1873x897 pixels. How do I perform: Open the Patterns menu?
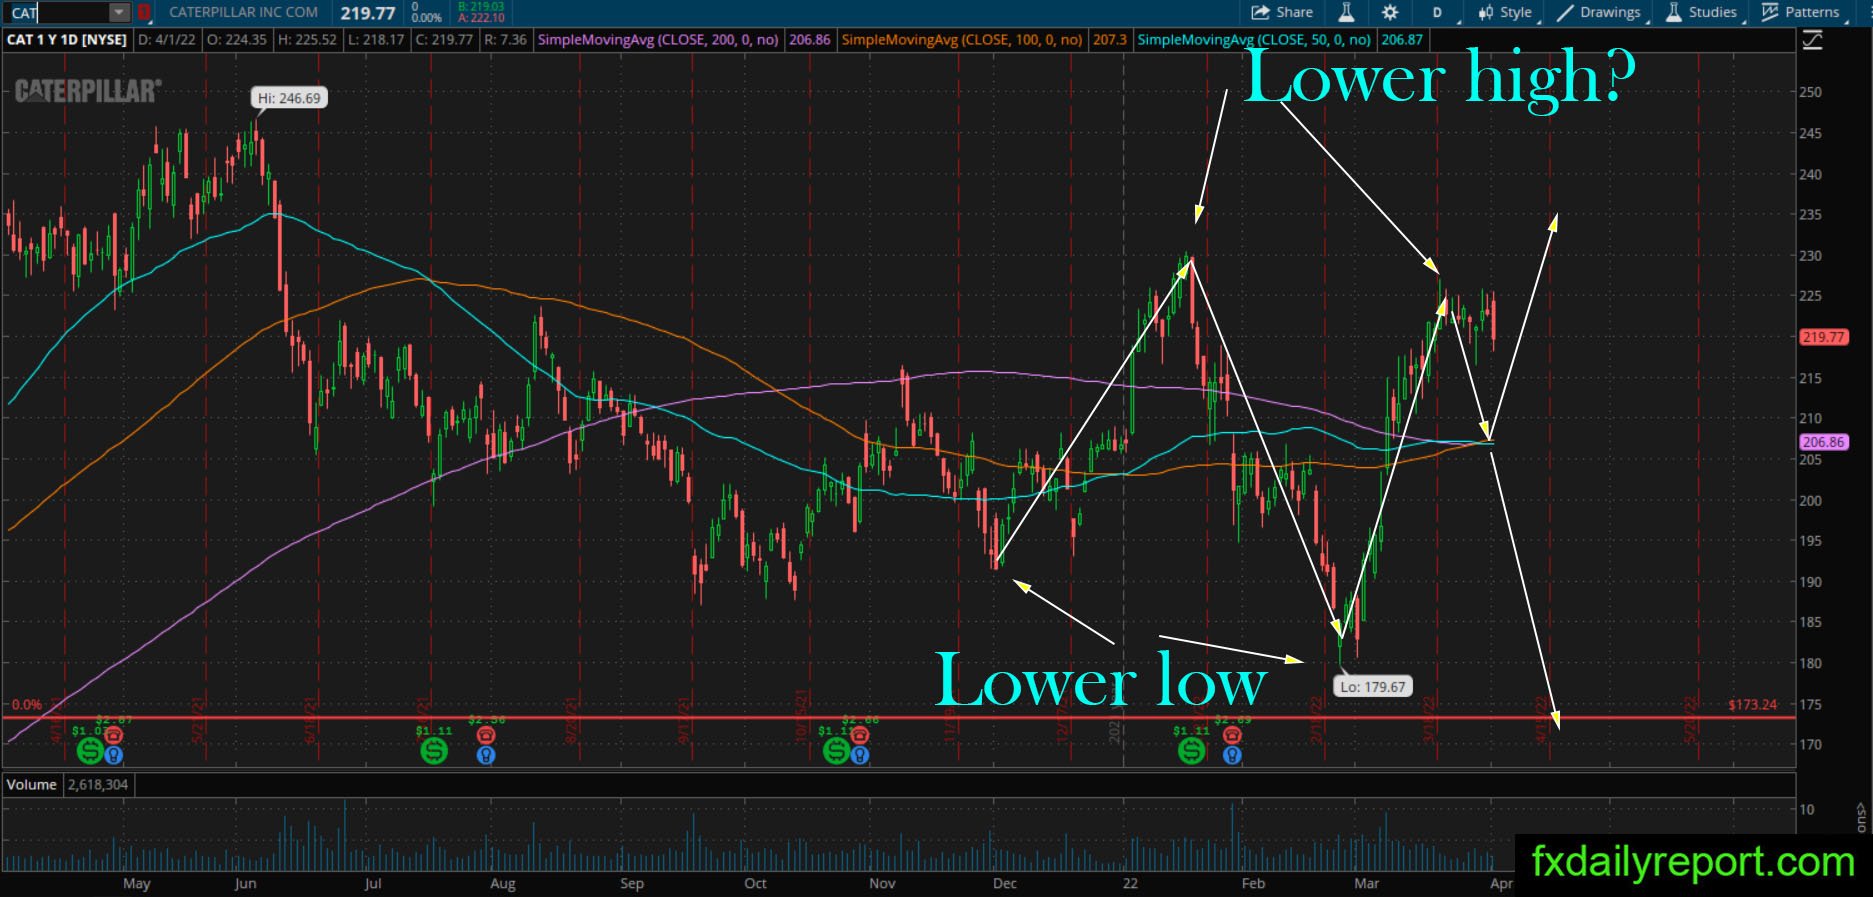click(x=1801, y=13)
